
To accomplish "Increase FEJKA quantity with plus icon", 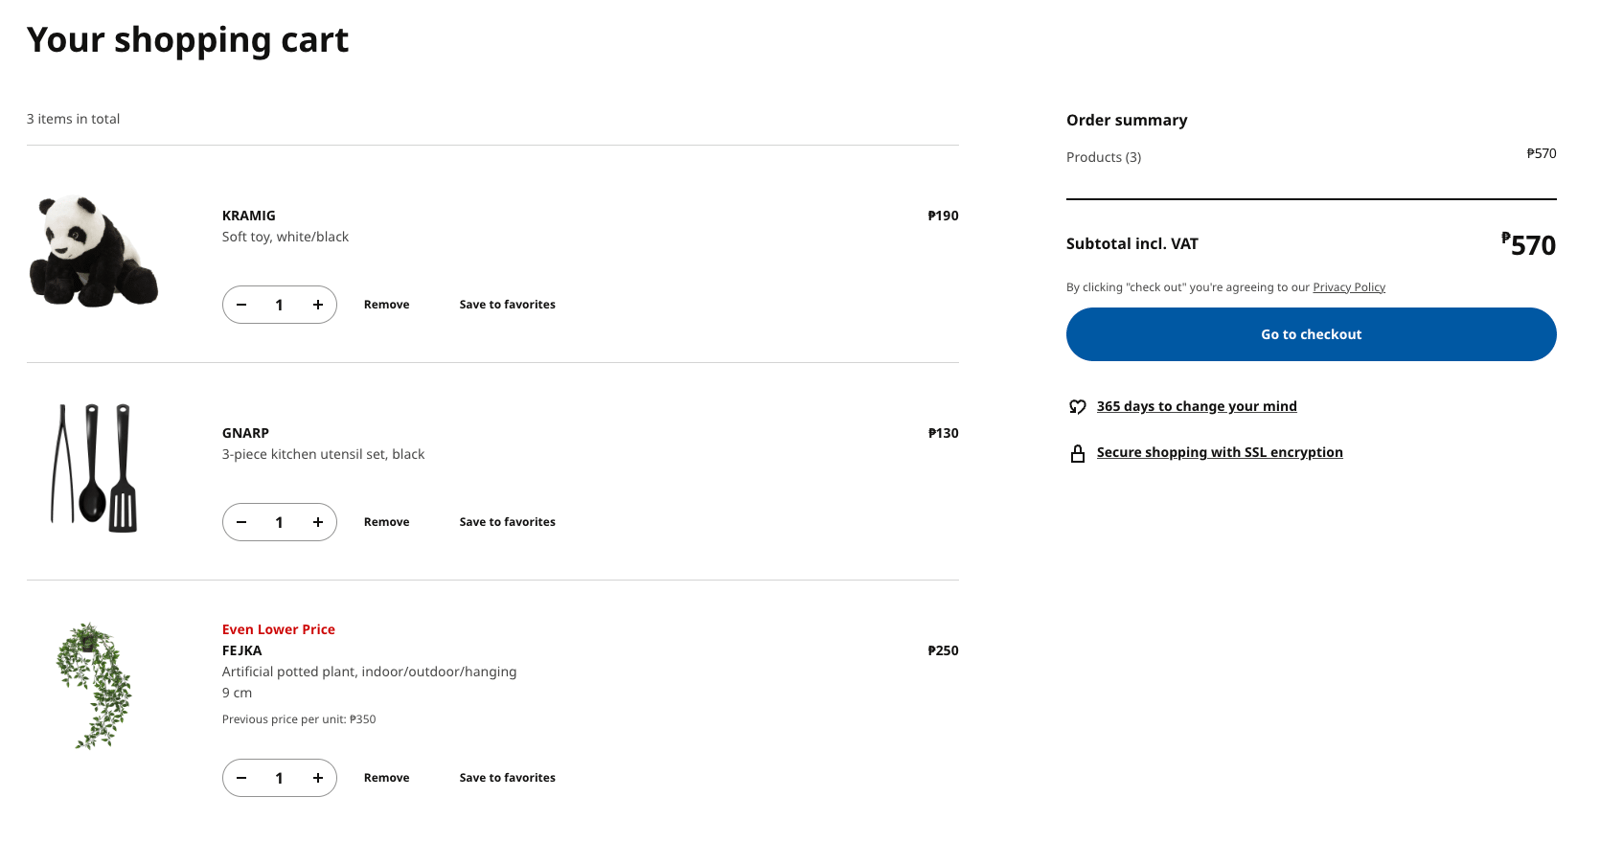I will [x=317, y=777].
